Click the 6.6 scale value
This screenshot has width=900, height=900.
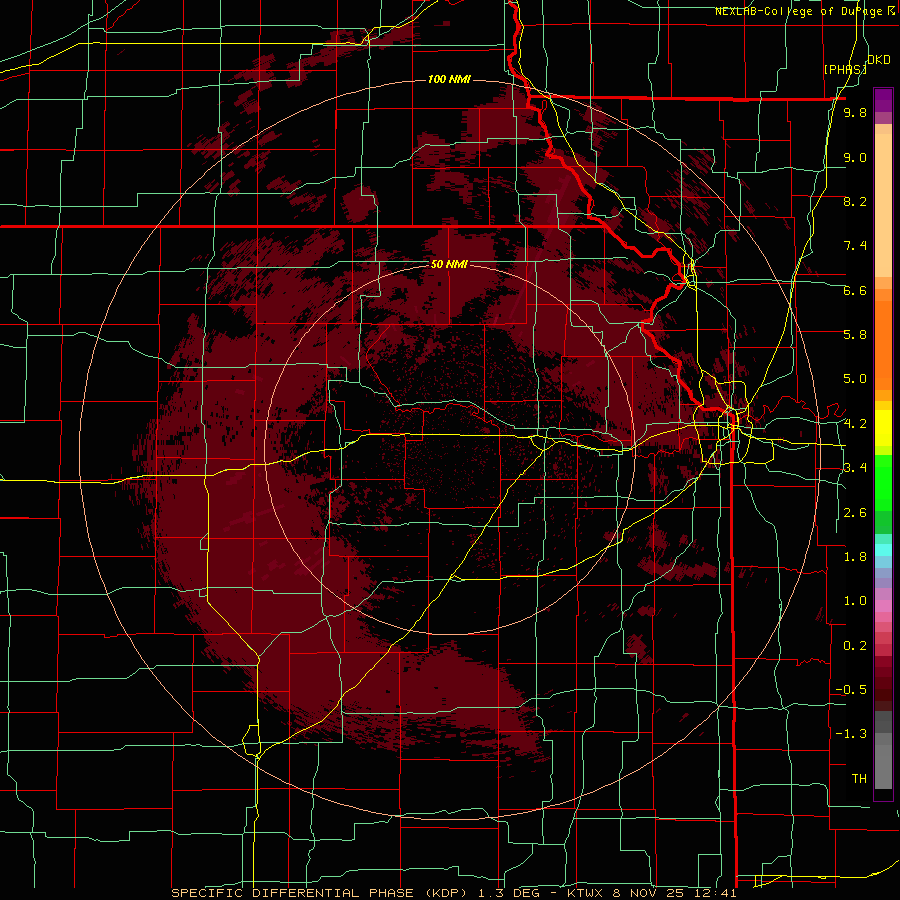point(855,290)
